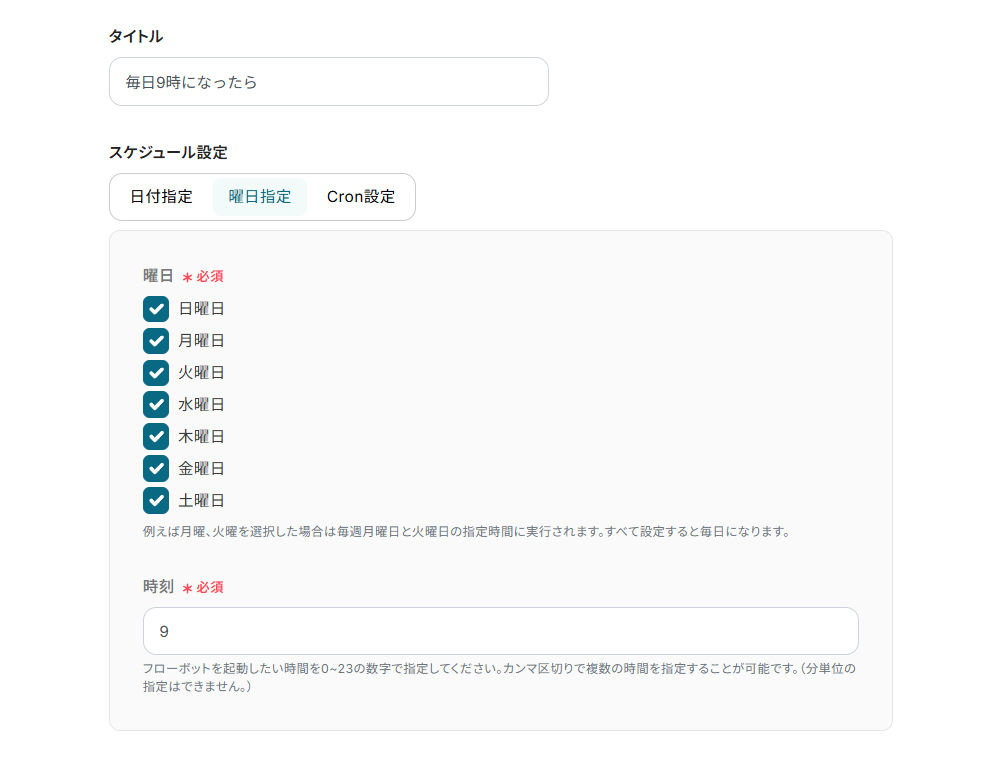Screen dimensions: 1000x778
Task: Click the 時刻 required label
Action: click(x=184, y=587)
